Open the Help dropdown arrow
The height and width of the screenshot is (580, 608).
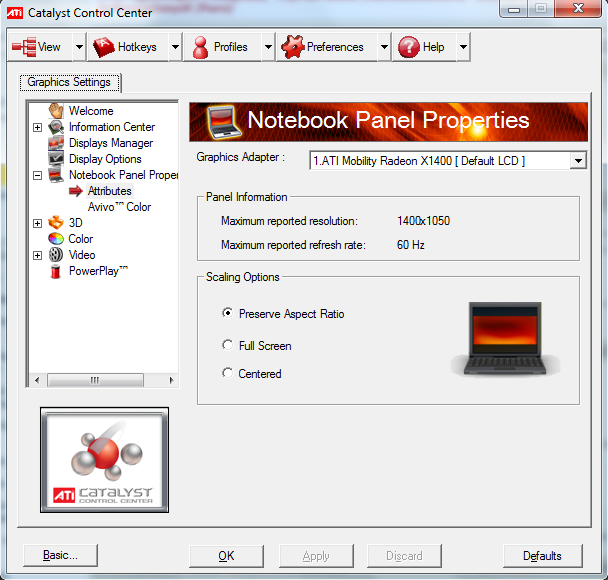(463, 47)
